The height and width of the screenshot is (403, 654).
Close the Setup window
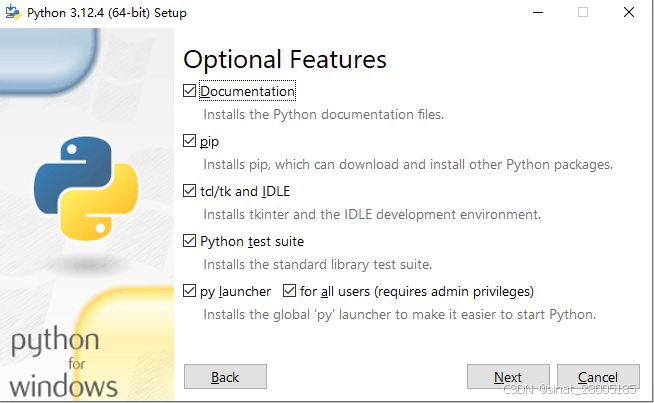point(629,13)
